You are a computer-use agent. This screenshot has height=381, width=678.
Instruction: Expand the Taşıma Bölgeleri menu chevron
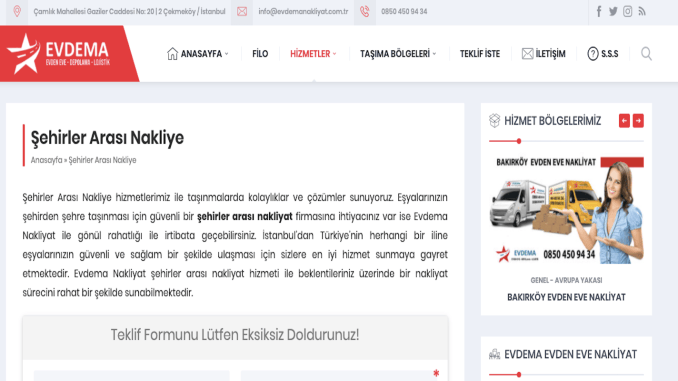[435, 54]
